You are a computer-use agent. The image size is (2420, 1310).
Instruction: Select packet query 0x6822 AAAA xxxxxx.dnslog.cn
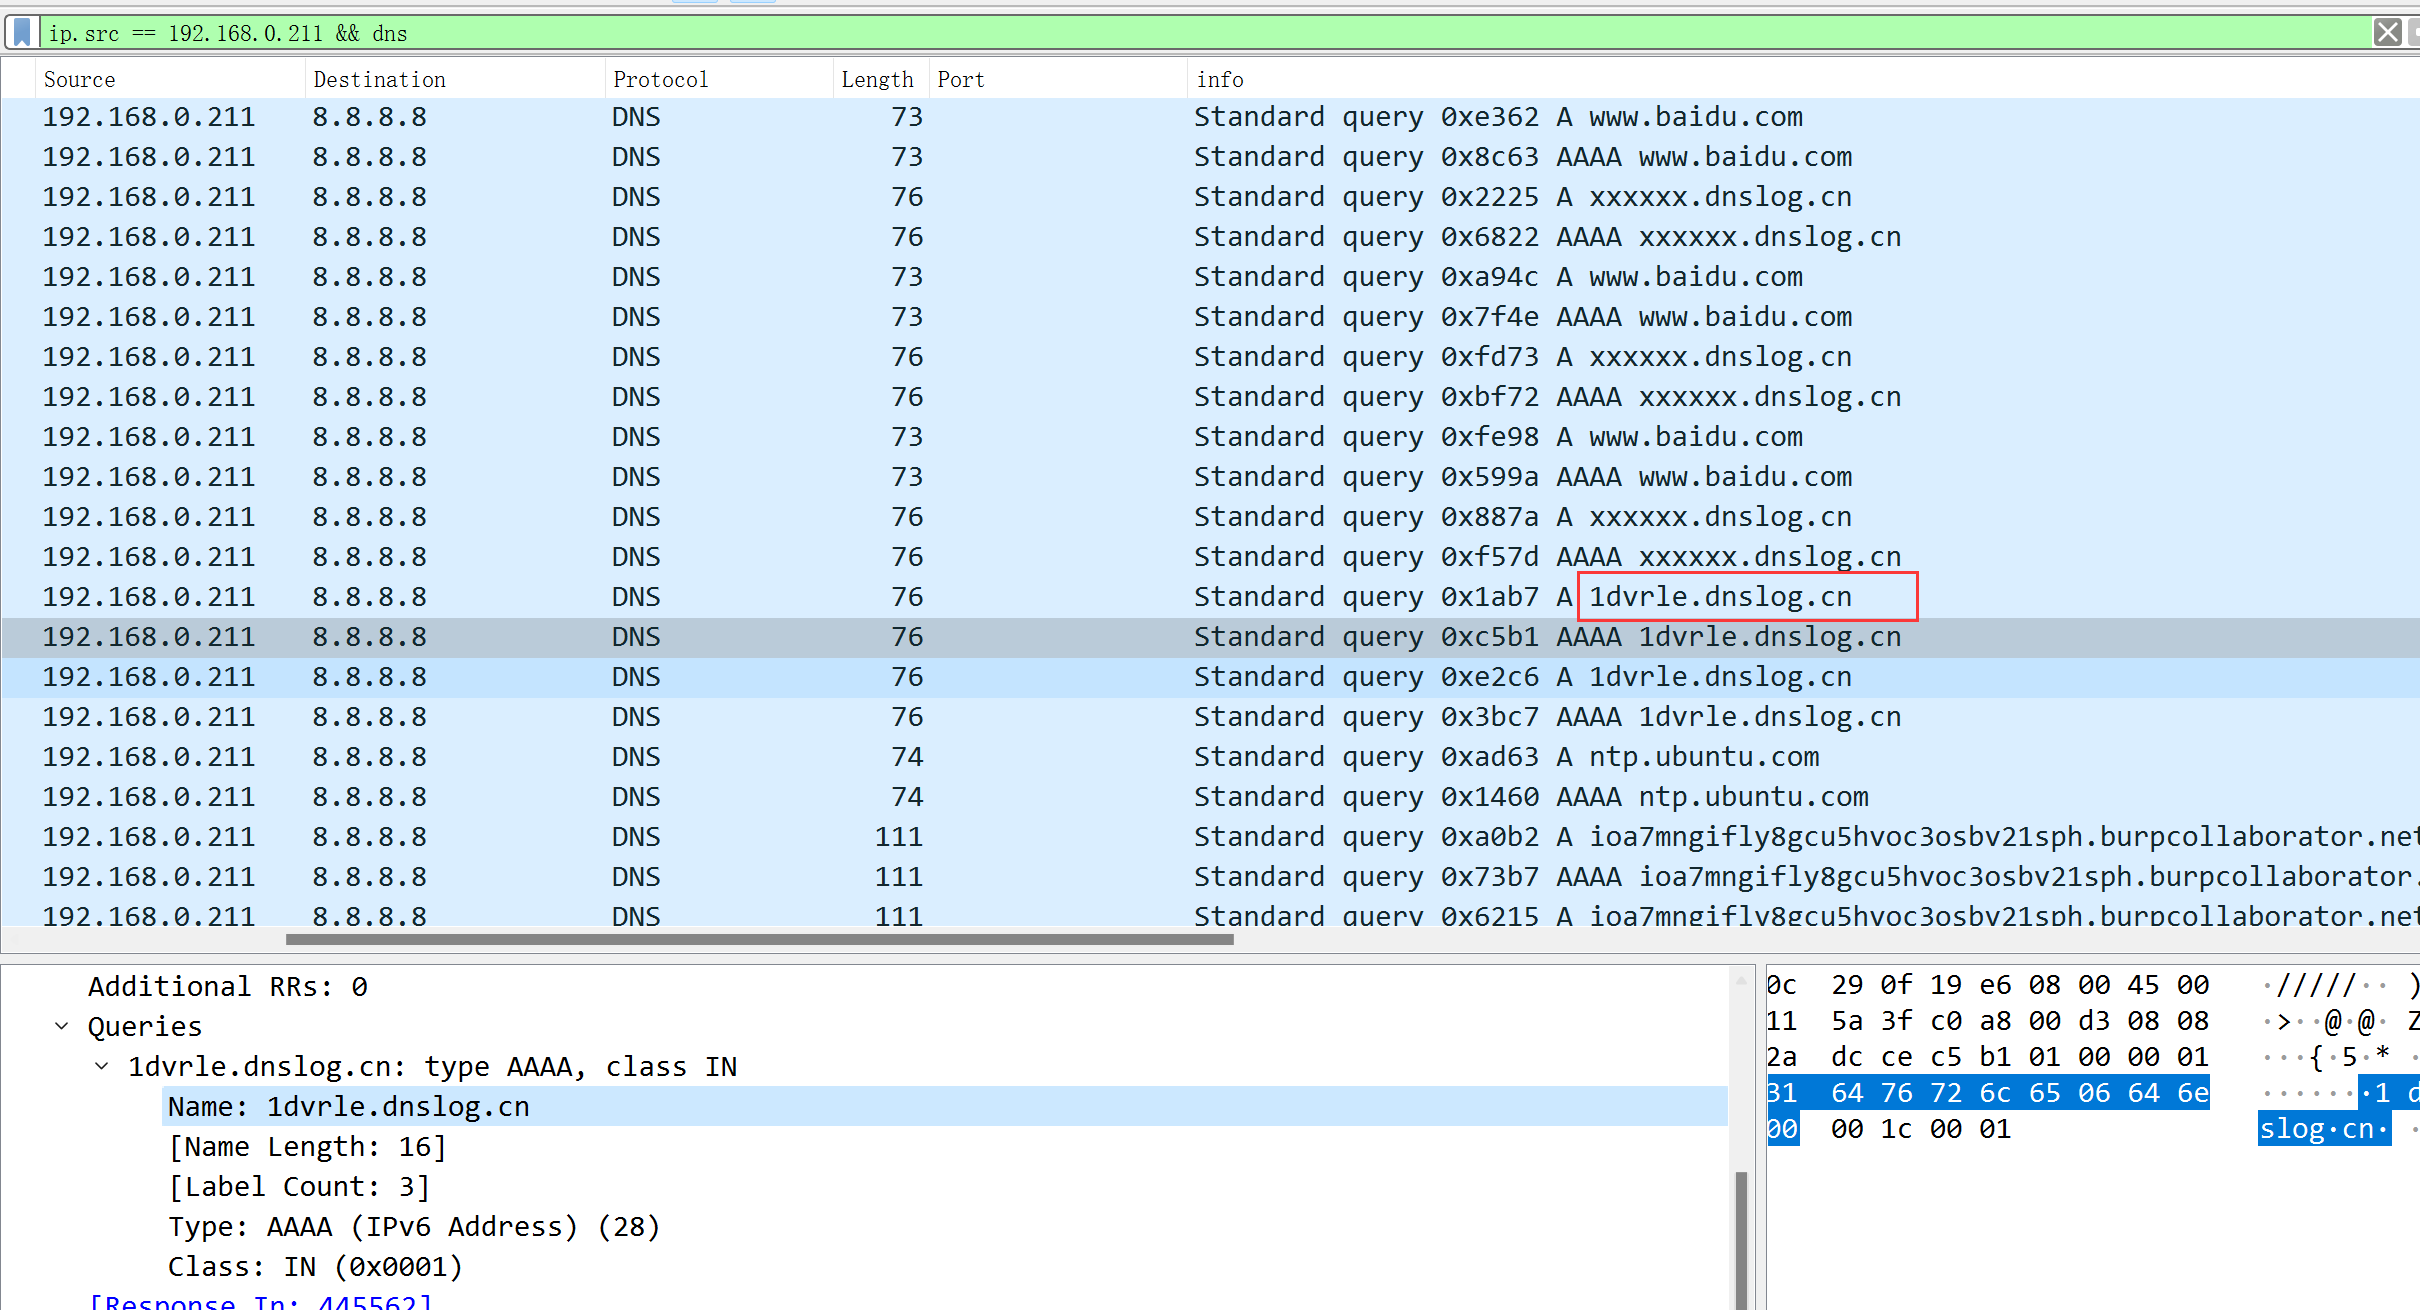(1210, 237)
